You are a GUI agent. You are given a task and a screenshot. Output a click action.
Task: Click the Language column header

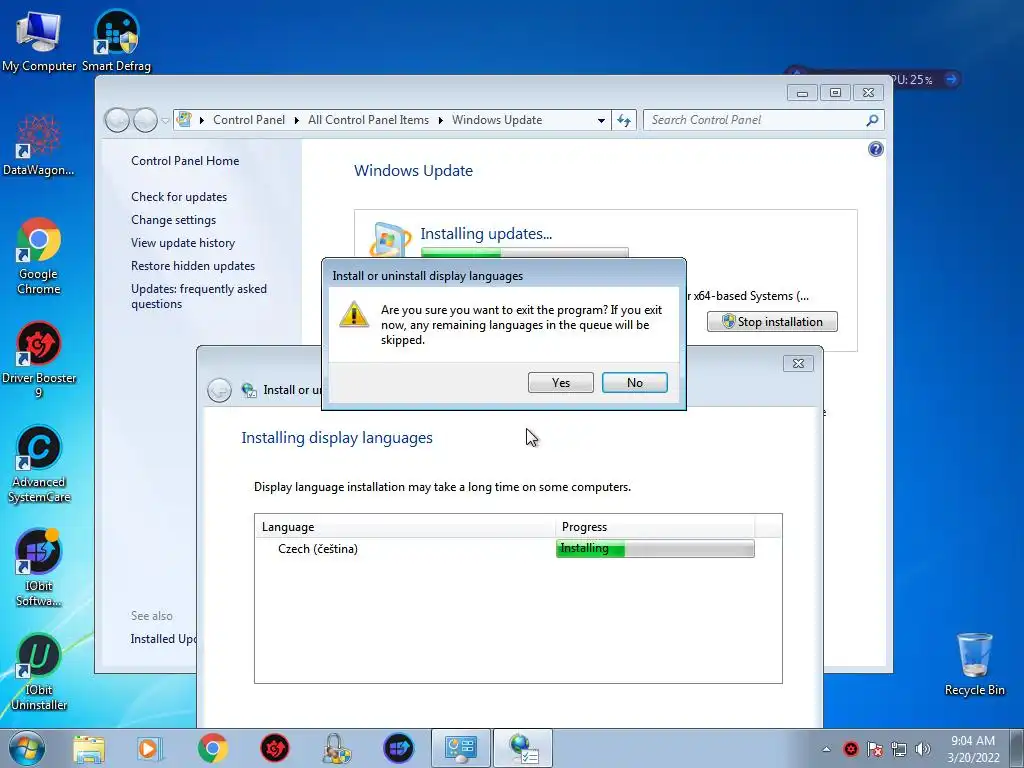click(x=405, y=527)
